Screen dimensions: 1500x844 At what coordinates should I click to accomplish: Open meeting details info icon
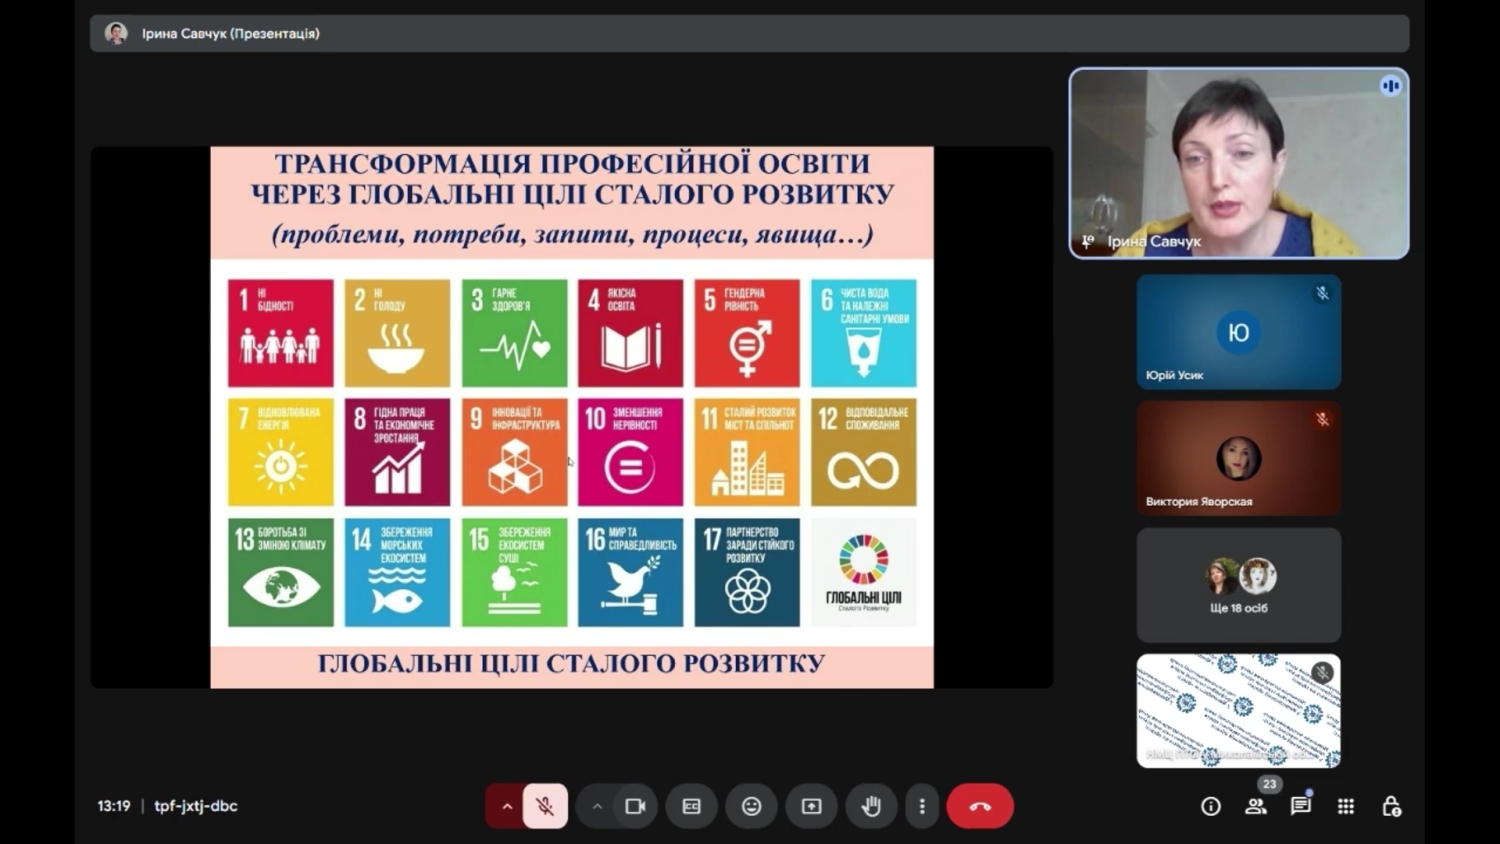[x=1211, y=806]
